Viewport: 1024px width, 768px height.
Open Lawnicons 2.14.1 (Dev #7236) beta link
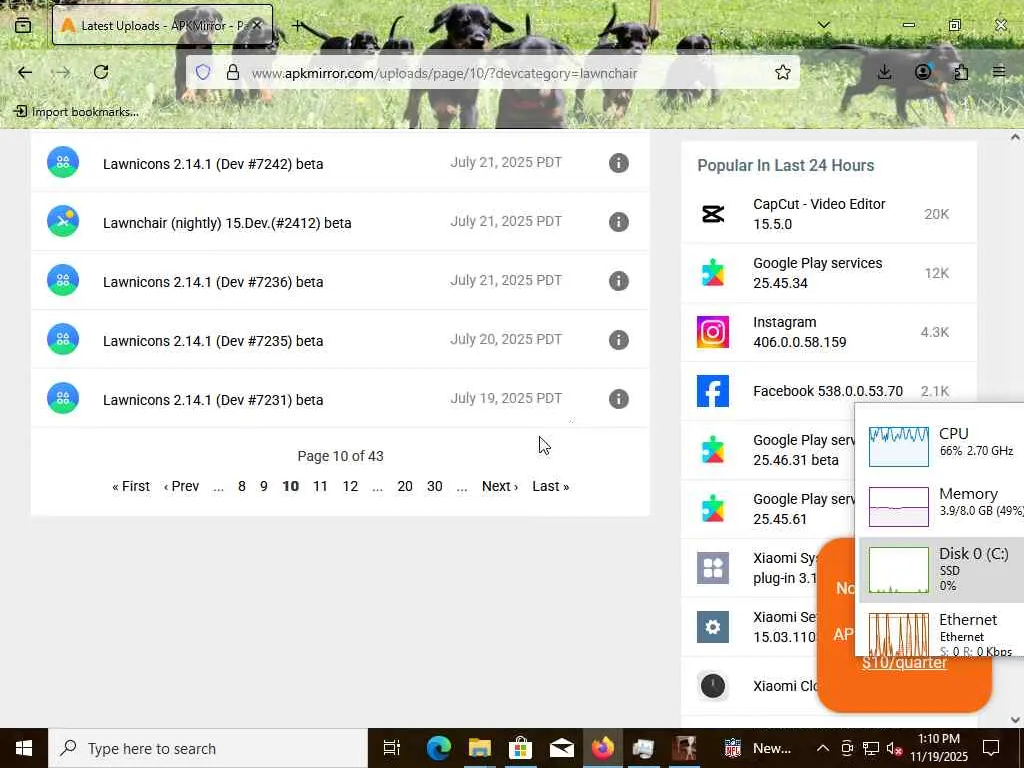213,281
